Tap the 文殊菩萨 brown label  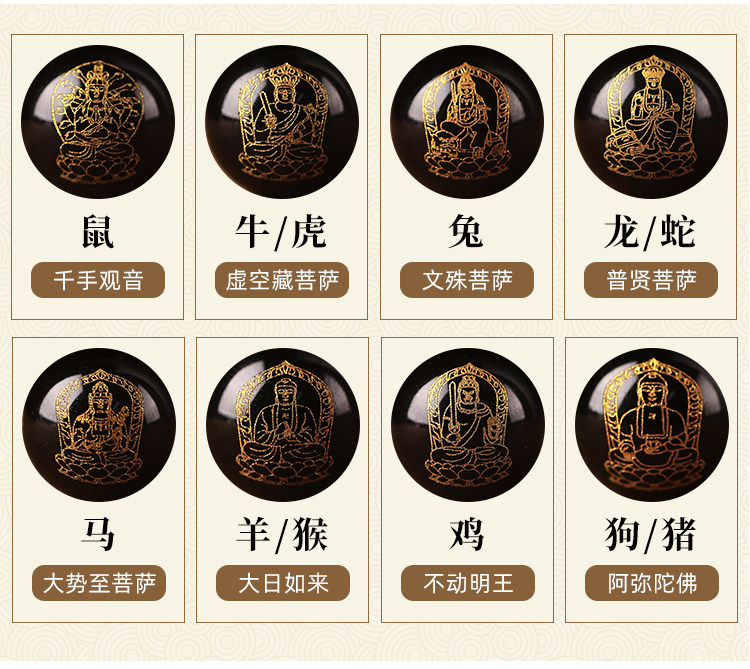tap(467, 280)
